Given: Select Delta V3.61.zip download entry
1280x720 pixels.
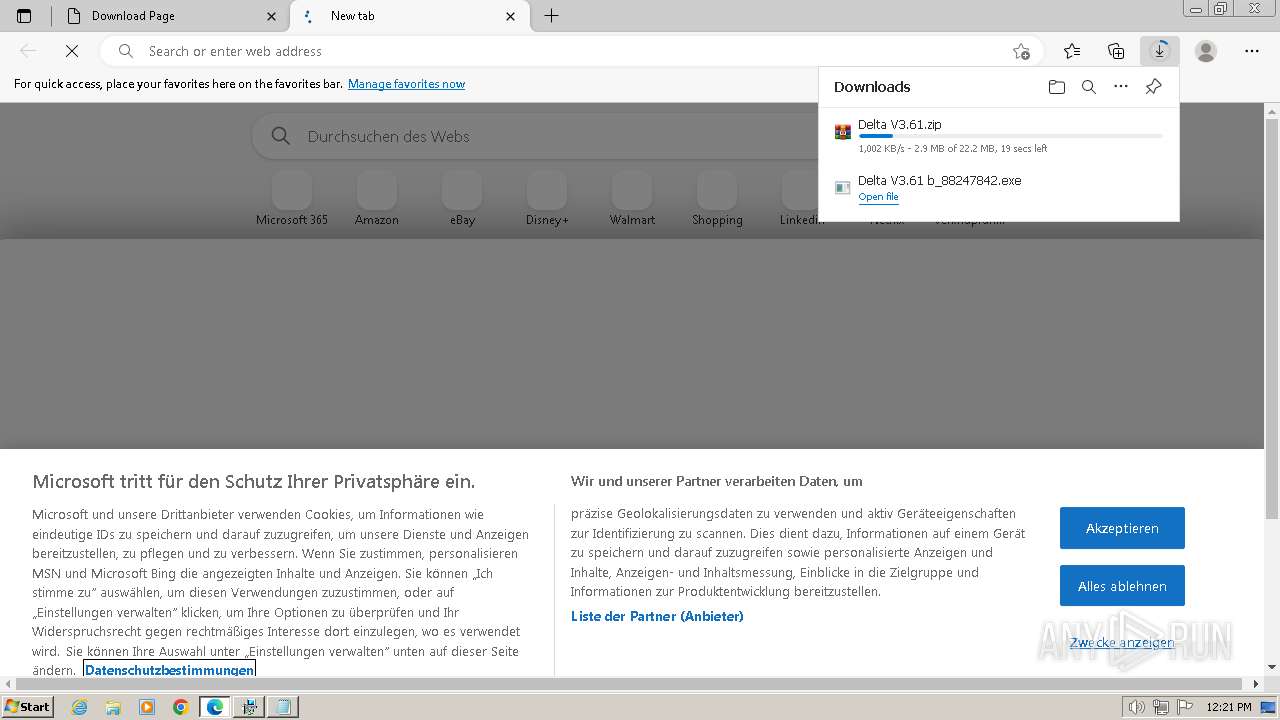Looking at the screenshot, I should click(998, 136).
